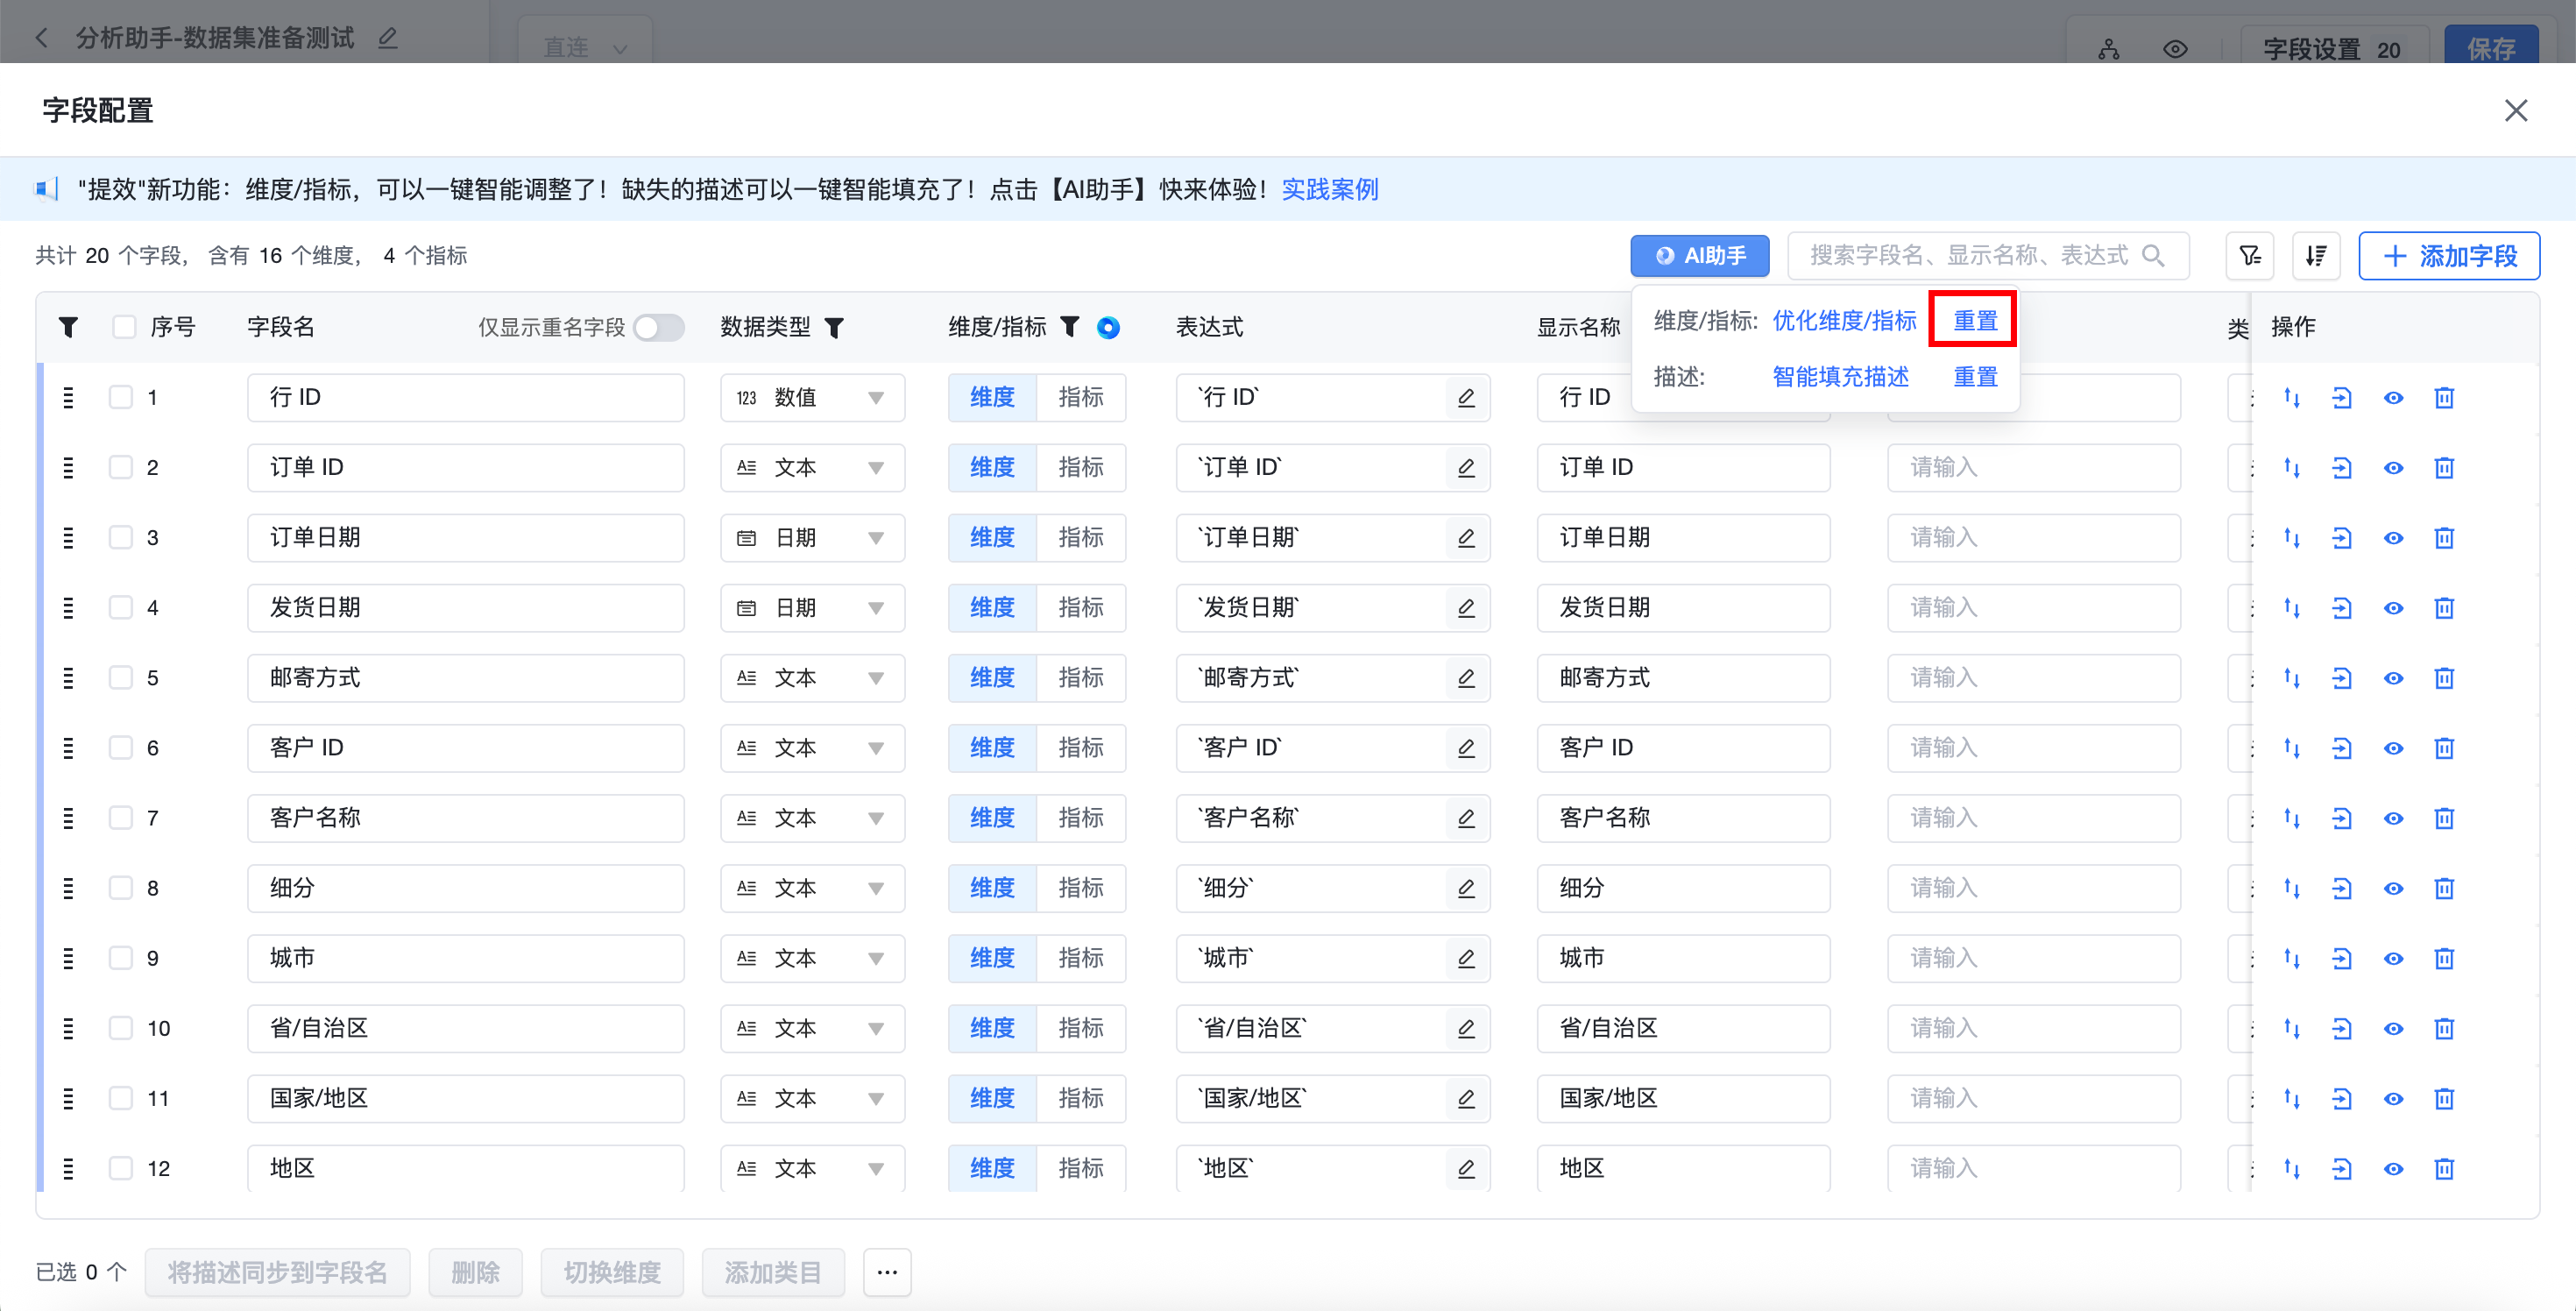The width and height of the screenshot is (2576, 1311).
Task: Click display name field of 城市 row
Action: 1683,958
